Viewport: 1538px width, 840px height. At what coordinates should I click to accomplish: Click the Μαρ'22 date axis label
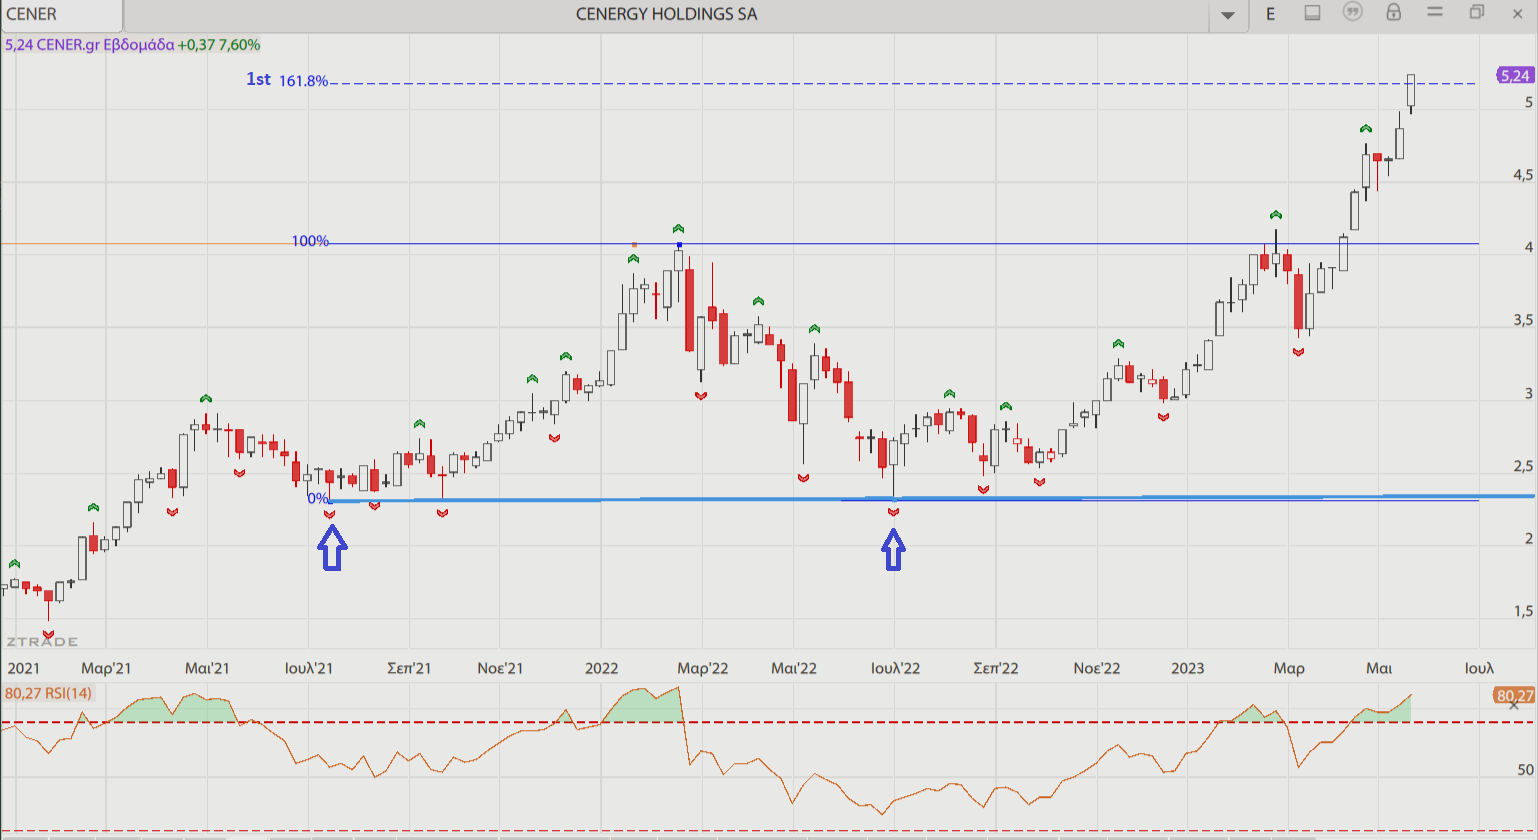[702, 668]
